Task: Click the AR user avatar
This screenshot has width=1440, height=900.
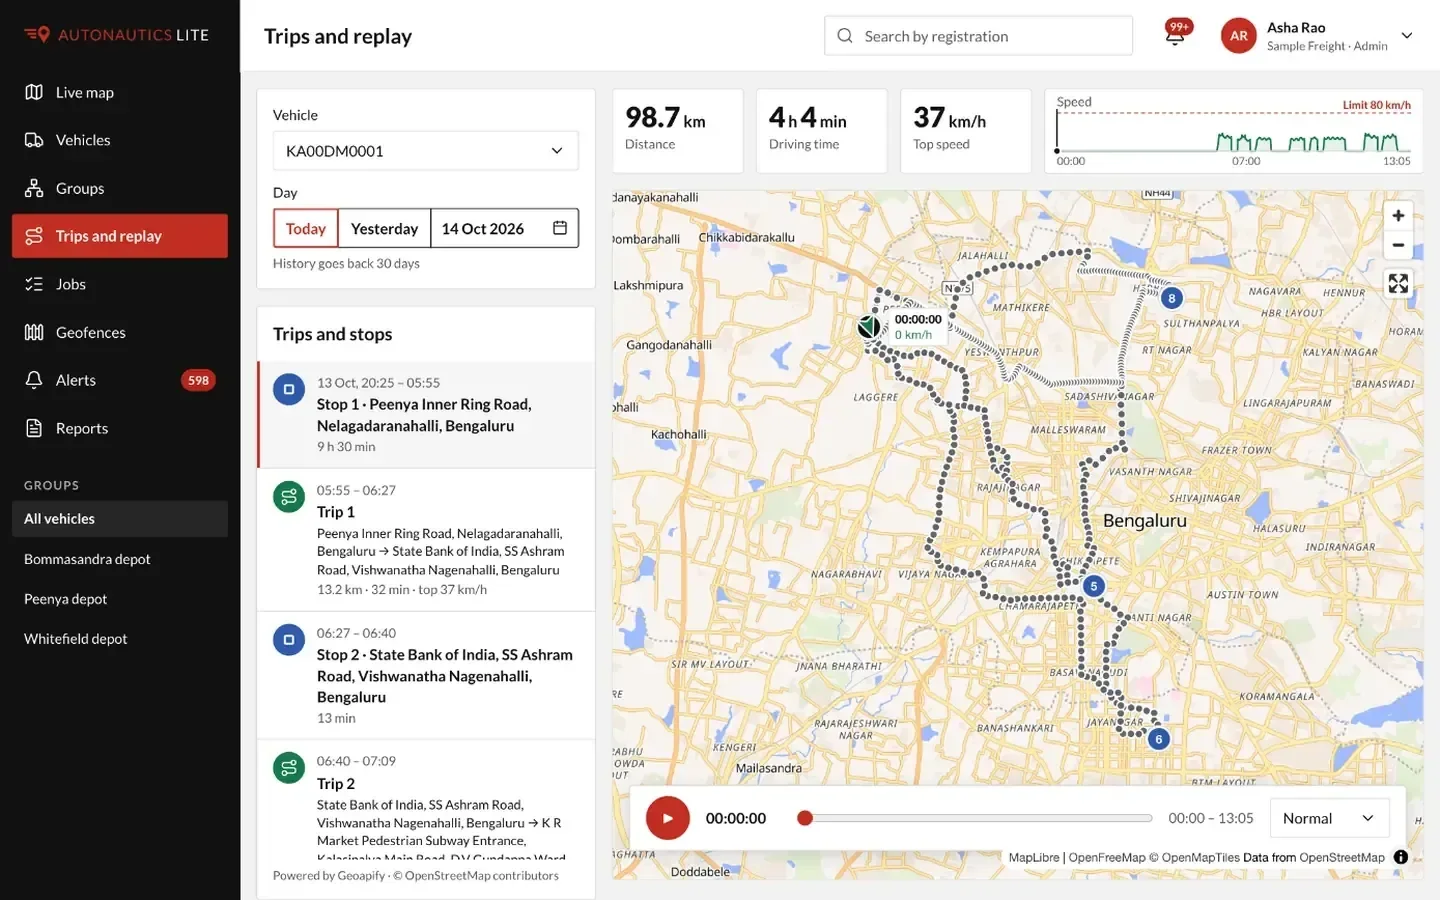Action: click(x=1238, y=36)
